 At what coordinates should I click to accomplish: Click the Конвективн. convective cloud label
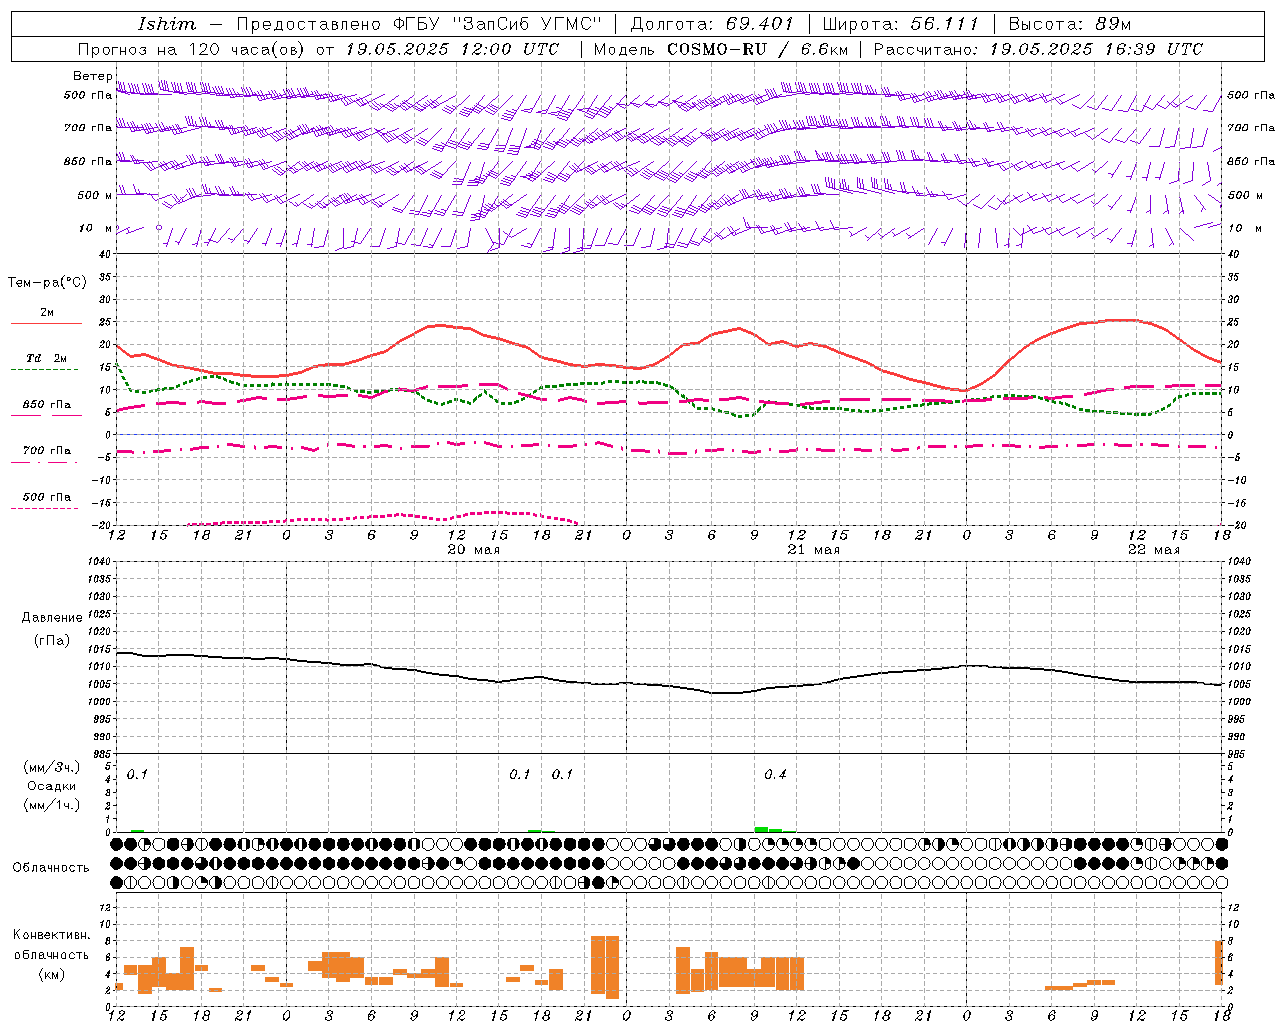52,935
